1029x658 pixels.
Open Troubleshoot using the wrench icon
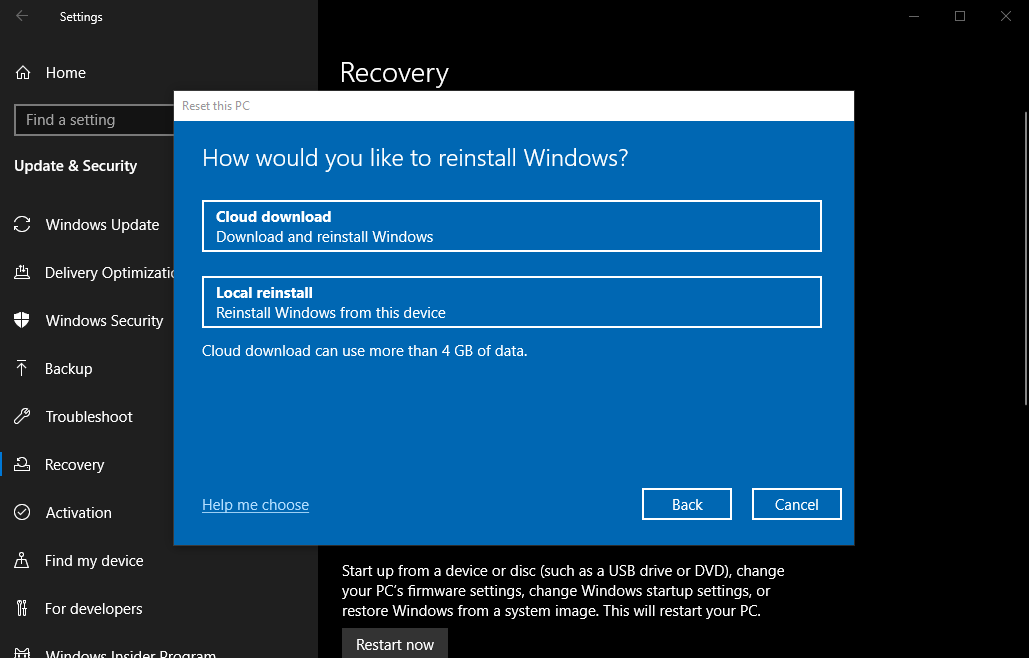tap(22, 417)
